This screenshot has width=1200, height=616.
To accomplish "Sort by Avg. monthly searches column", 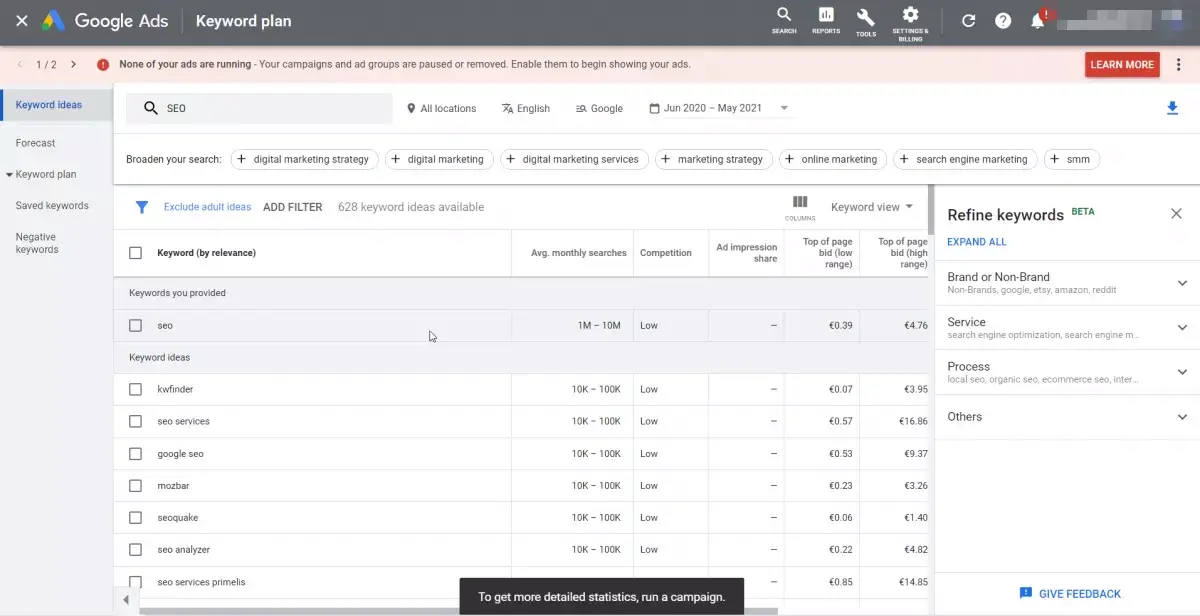I will click(578, 253).
